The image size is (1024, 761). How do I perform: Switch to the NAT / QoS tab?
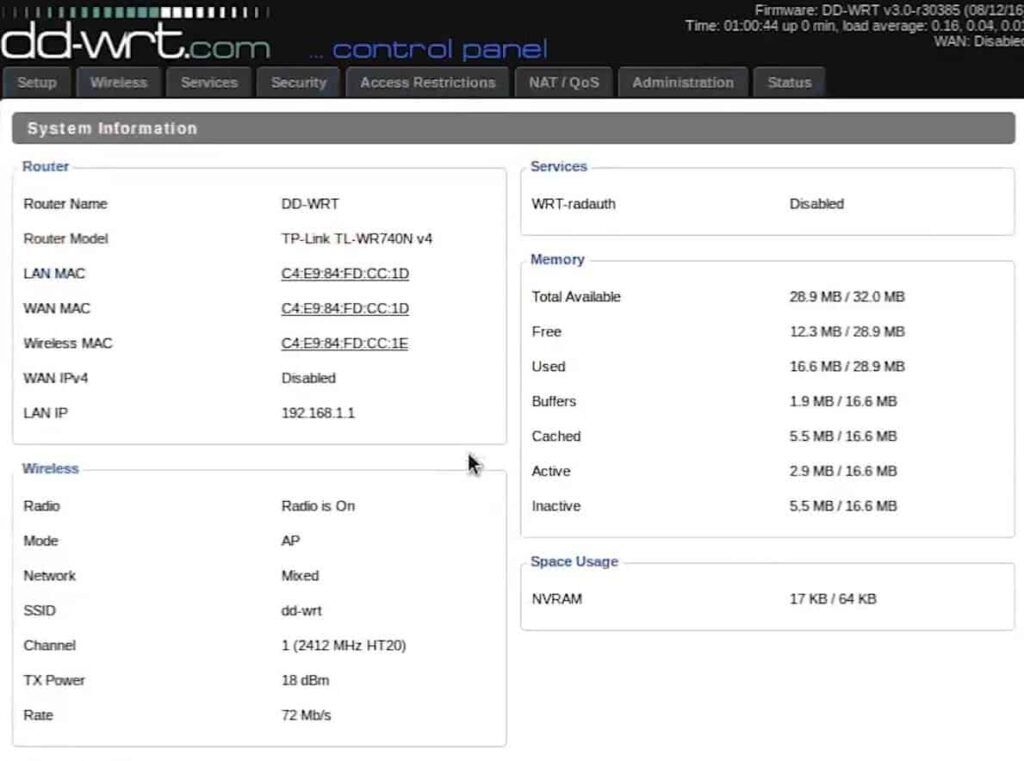point(563,82)
